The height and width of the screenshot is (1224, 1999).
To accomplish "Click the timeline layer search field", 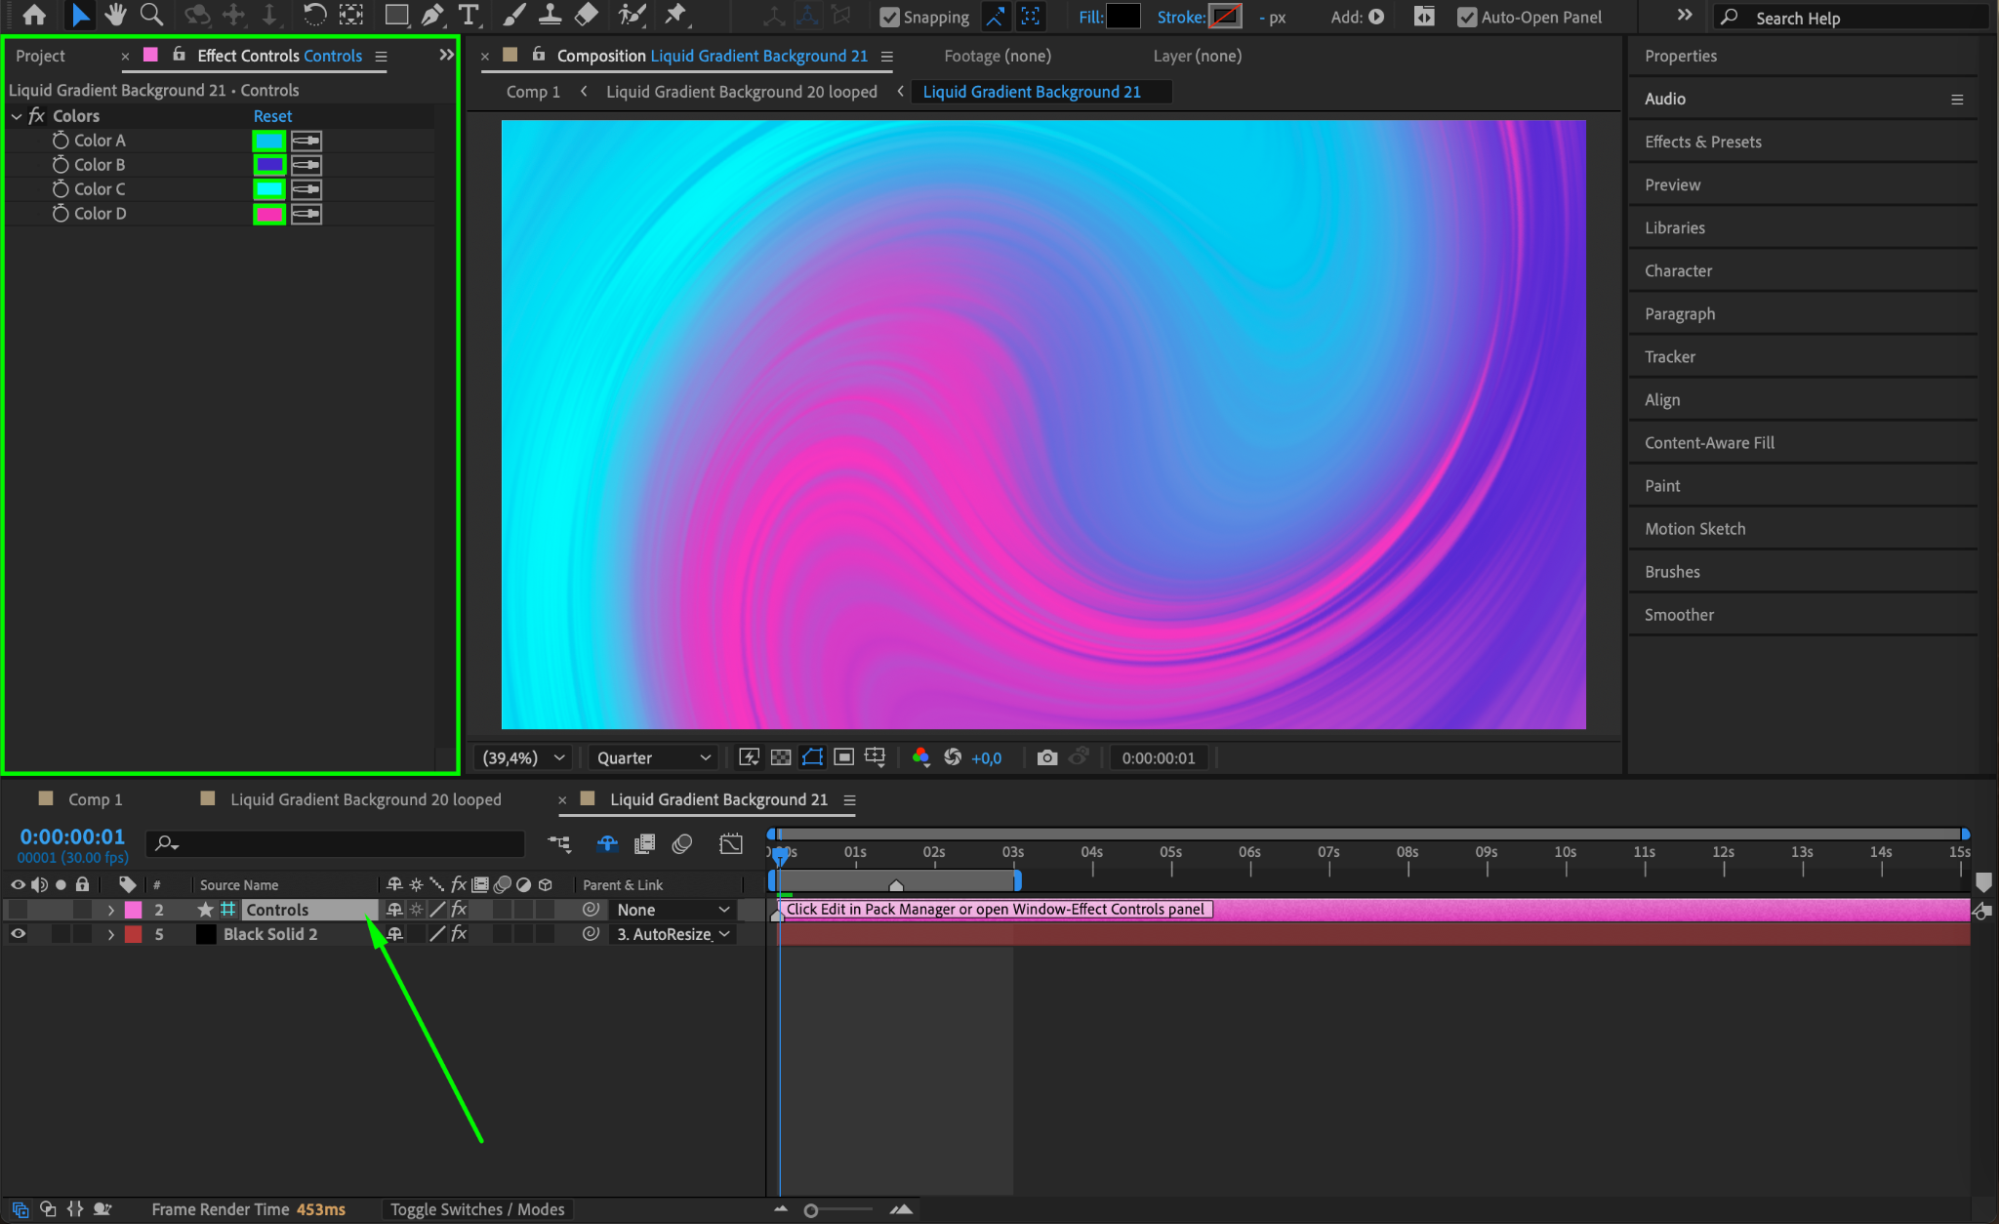I will (340, 844).
